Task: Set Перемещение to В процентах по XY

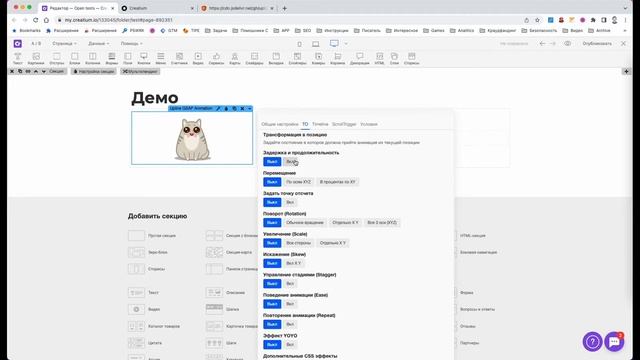Action: [338, 182]
